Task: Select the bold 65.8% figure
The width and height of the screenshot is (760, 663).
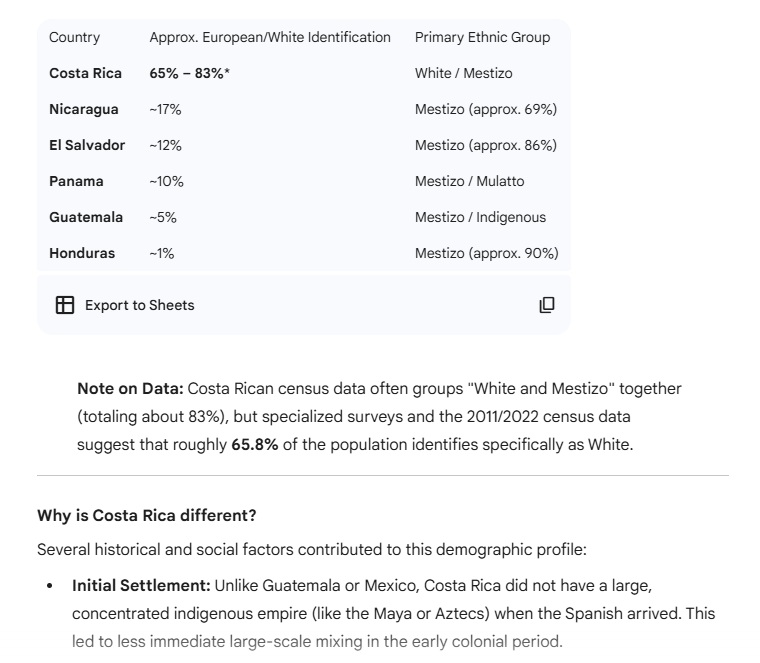Action: (x=254, y=444)
